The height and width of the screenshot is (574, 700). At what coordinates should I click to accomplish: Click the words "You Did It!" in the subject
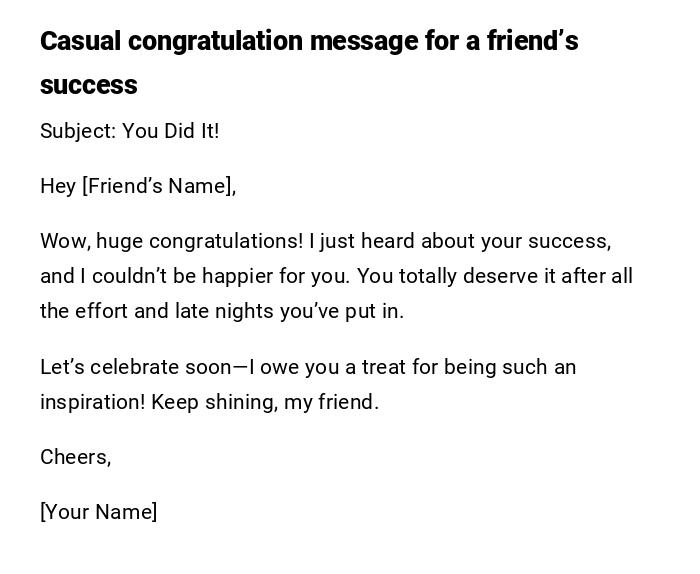(x=171, y=131)
